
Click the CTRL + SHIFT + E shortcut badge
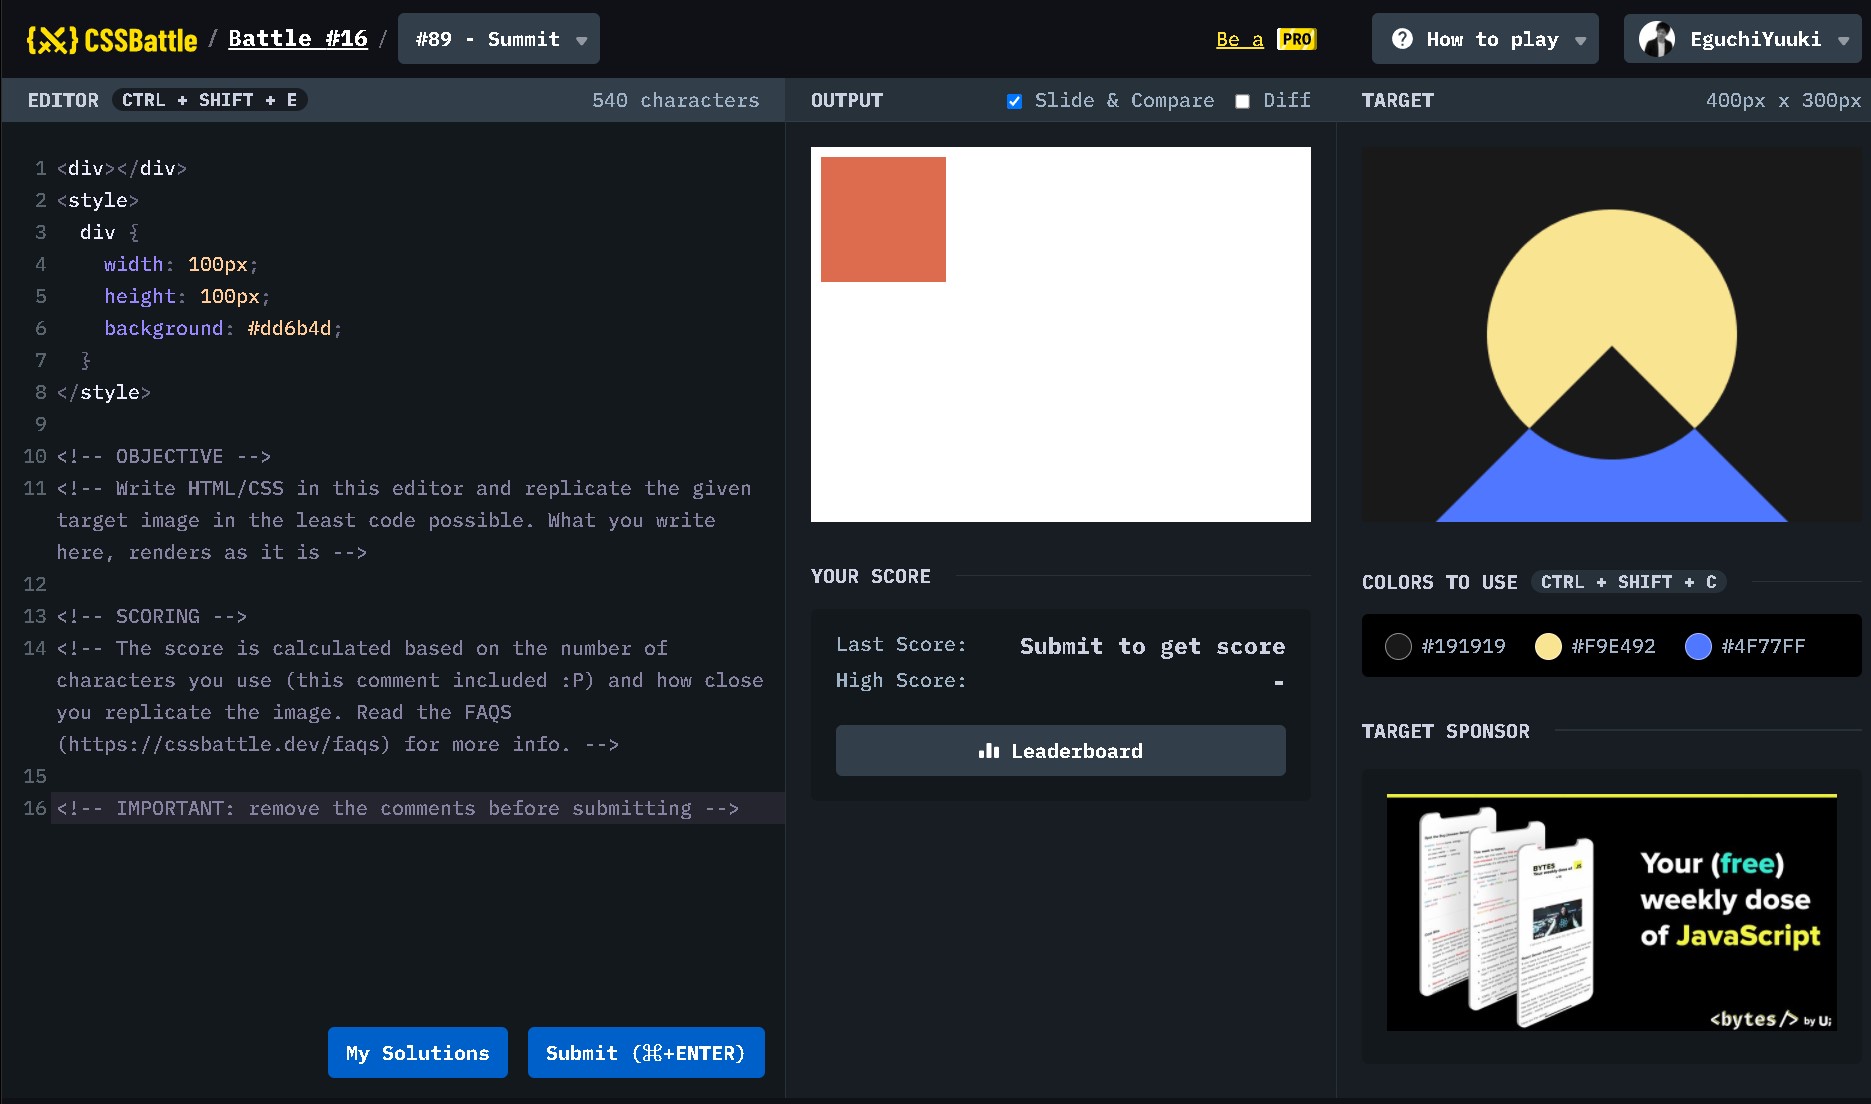(210, 100)
